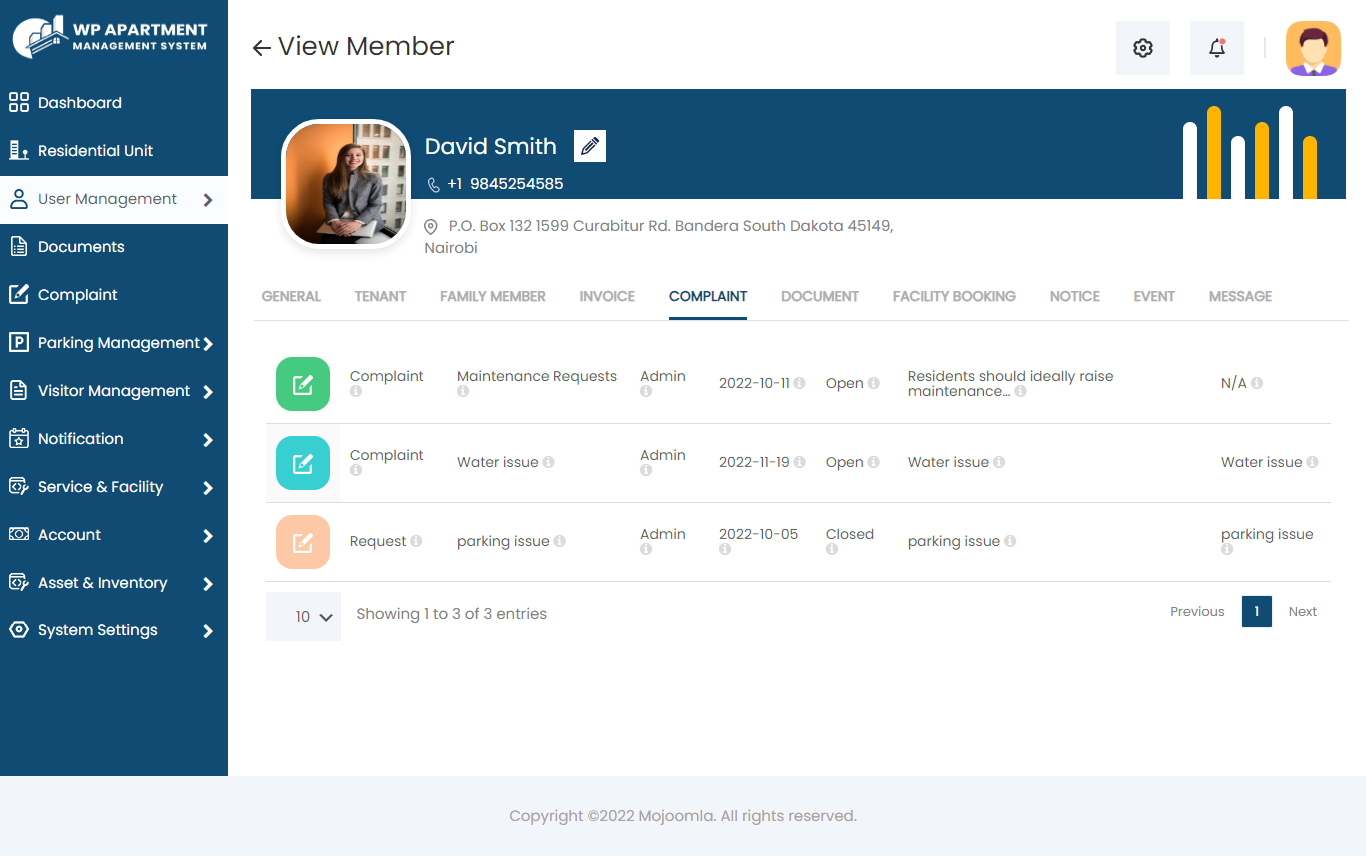Click the Next pagination button
Image resolution: width=1366 pixels, height=857 pixels.
[x=1303, y=612]
